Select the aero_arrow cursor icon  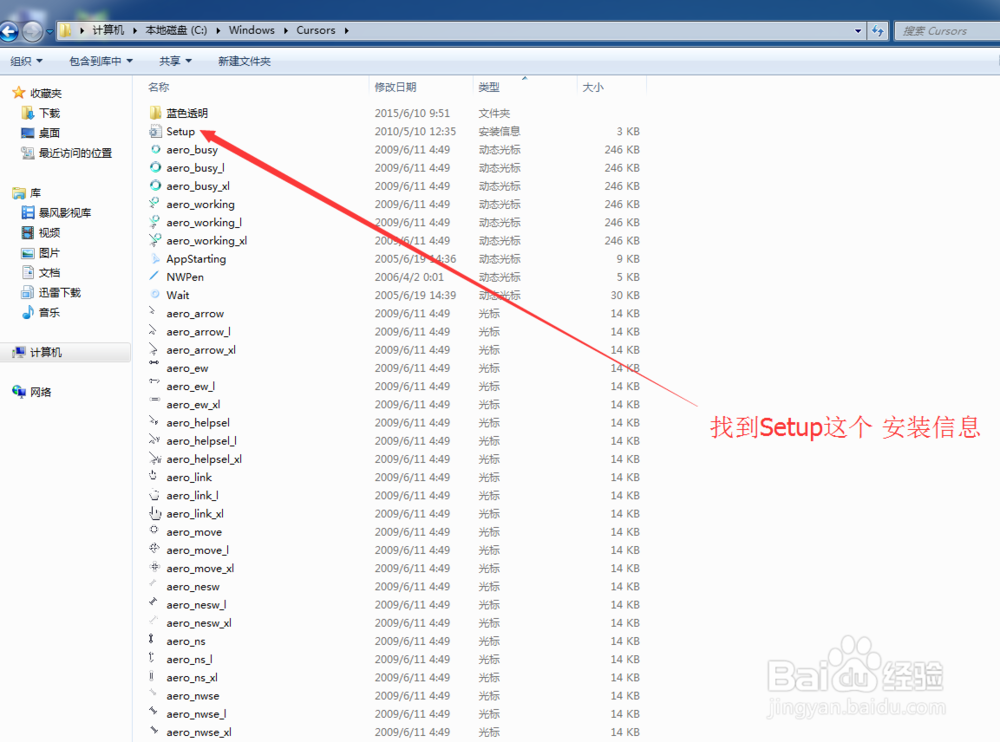tap(152, 311)
